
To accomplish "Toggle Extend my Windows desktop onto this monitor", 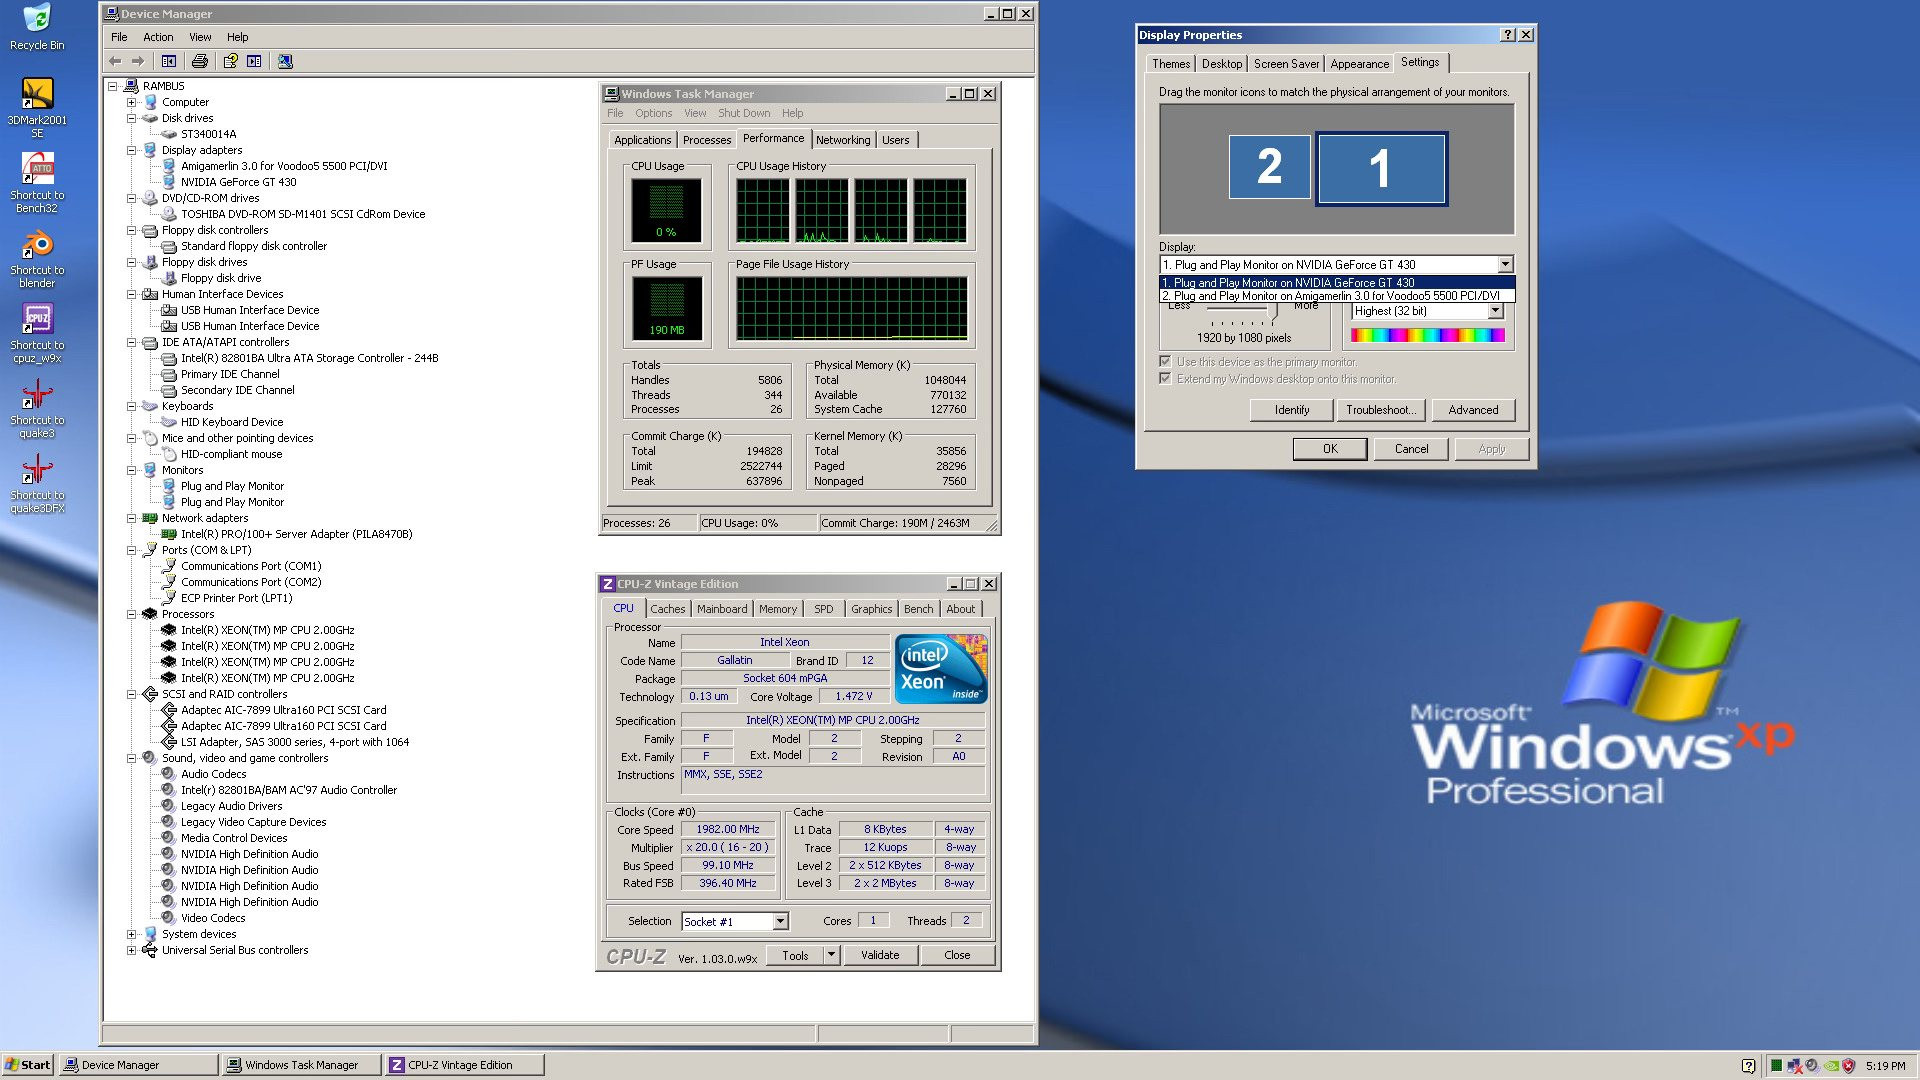I will coord(1164,378).
